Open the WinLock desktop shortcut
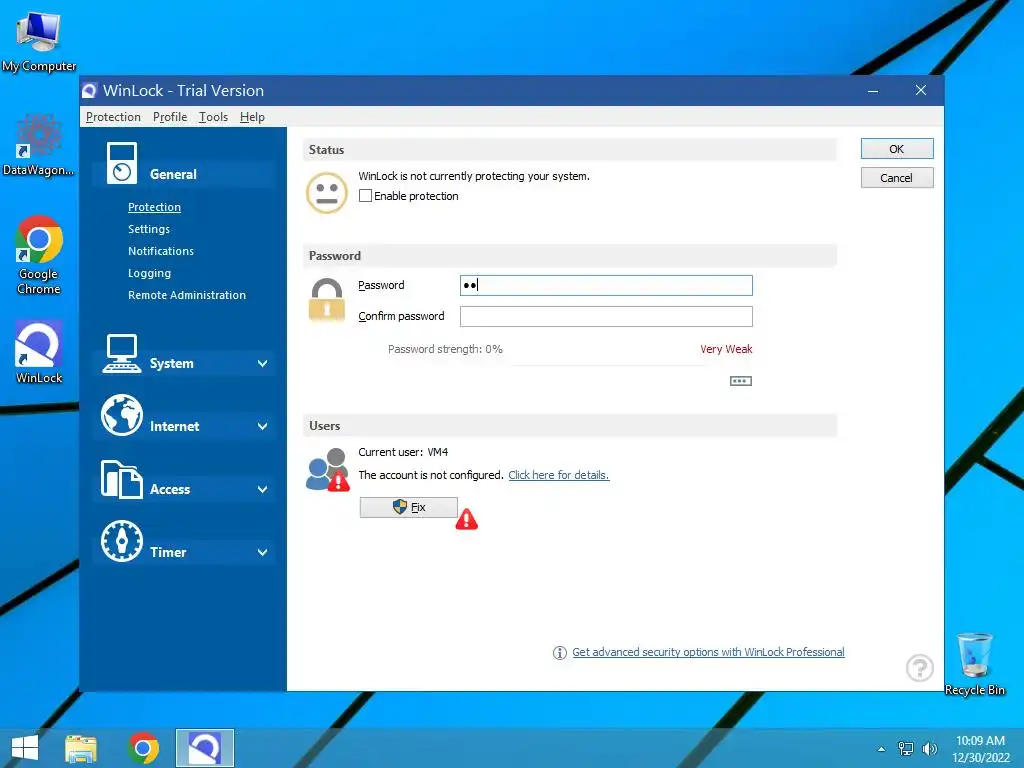1024x768 pixels. [39, 352]
